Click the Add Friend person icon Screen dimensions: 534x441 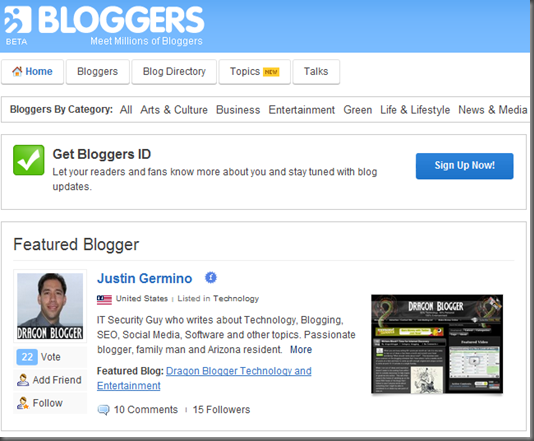point(23,380)
